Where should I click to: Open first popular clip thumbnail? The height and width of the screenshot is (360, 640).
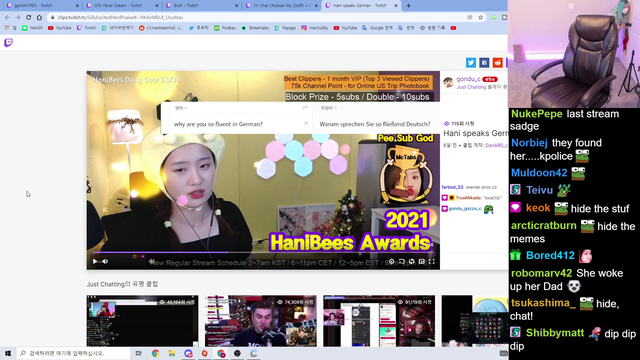point(142,321)
